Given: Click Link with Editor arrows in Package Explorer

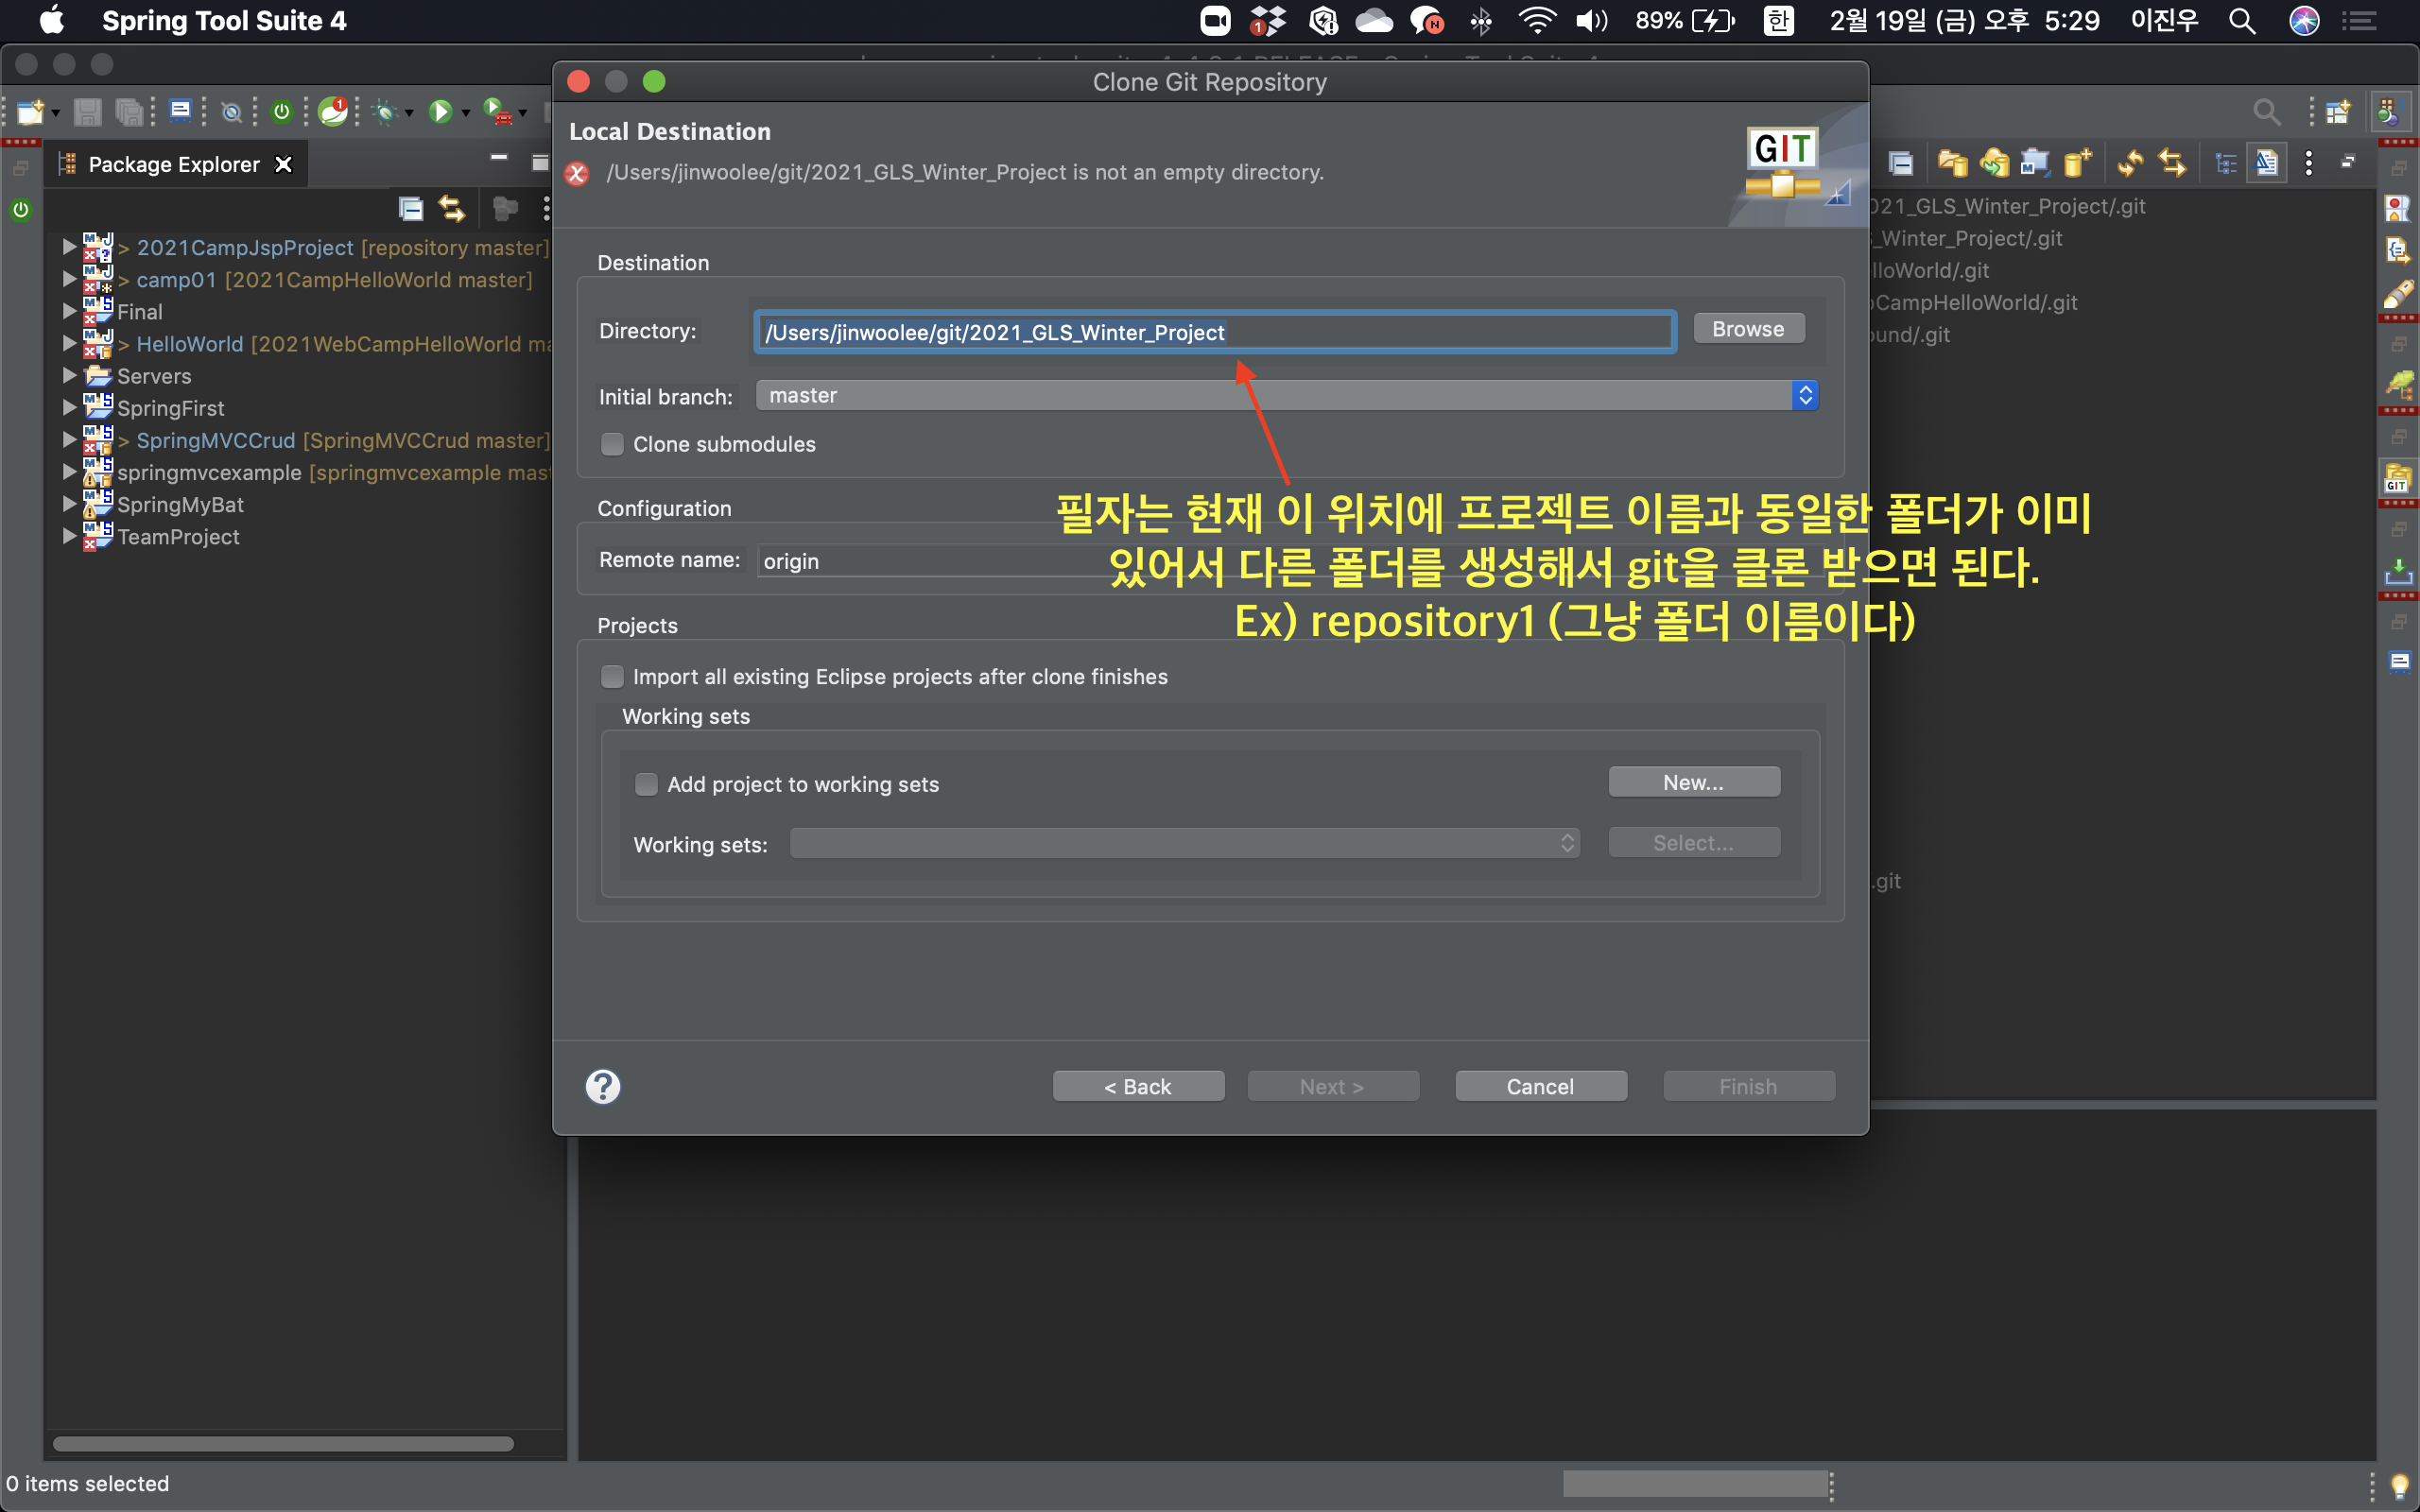Looking at the screenshot, I should [x=452, y=209].
